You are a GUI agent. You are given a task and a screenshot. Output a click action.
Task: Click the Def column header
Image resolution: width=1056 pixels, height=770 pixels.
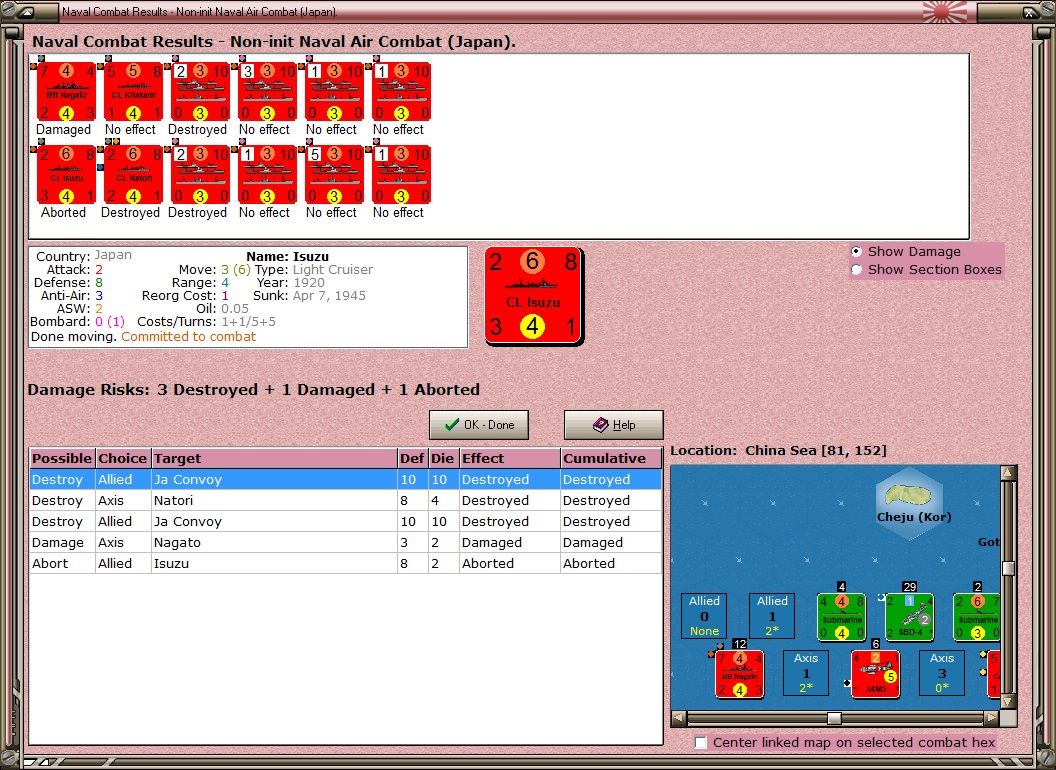tap(412, 458)
